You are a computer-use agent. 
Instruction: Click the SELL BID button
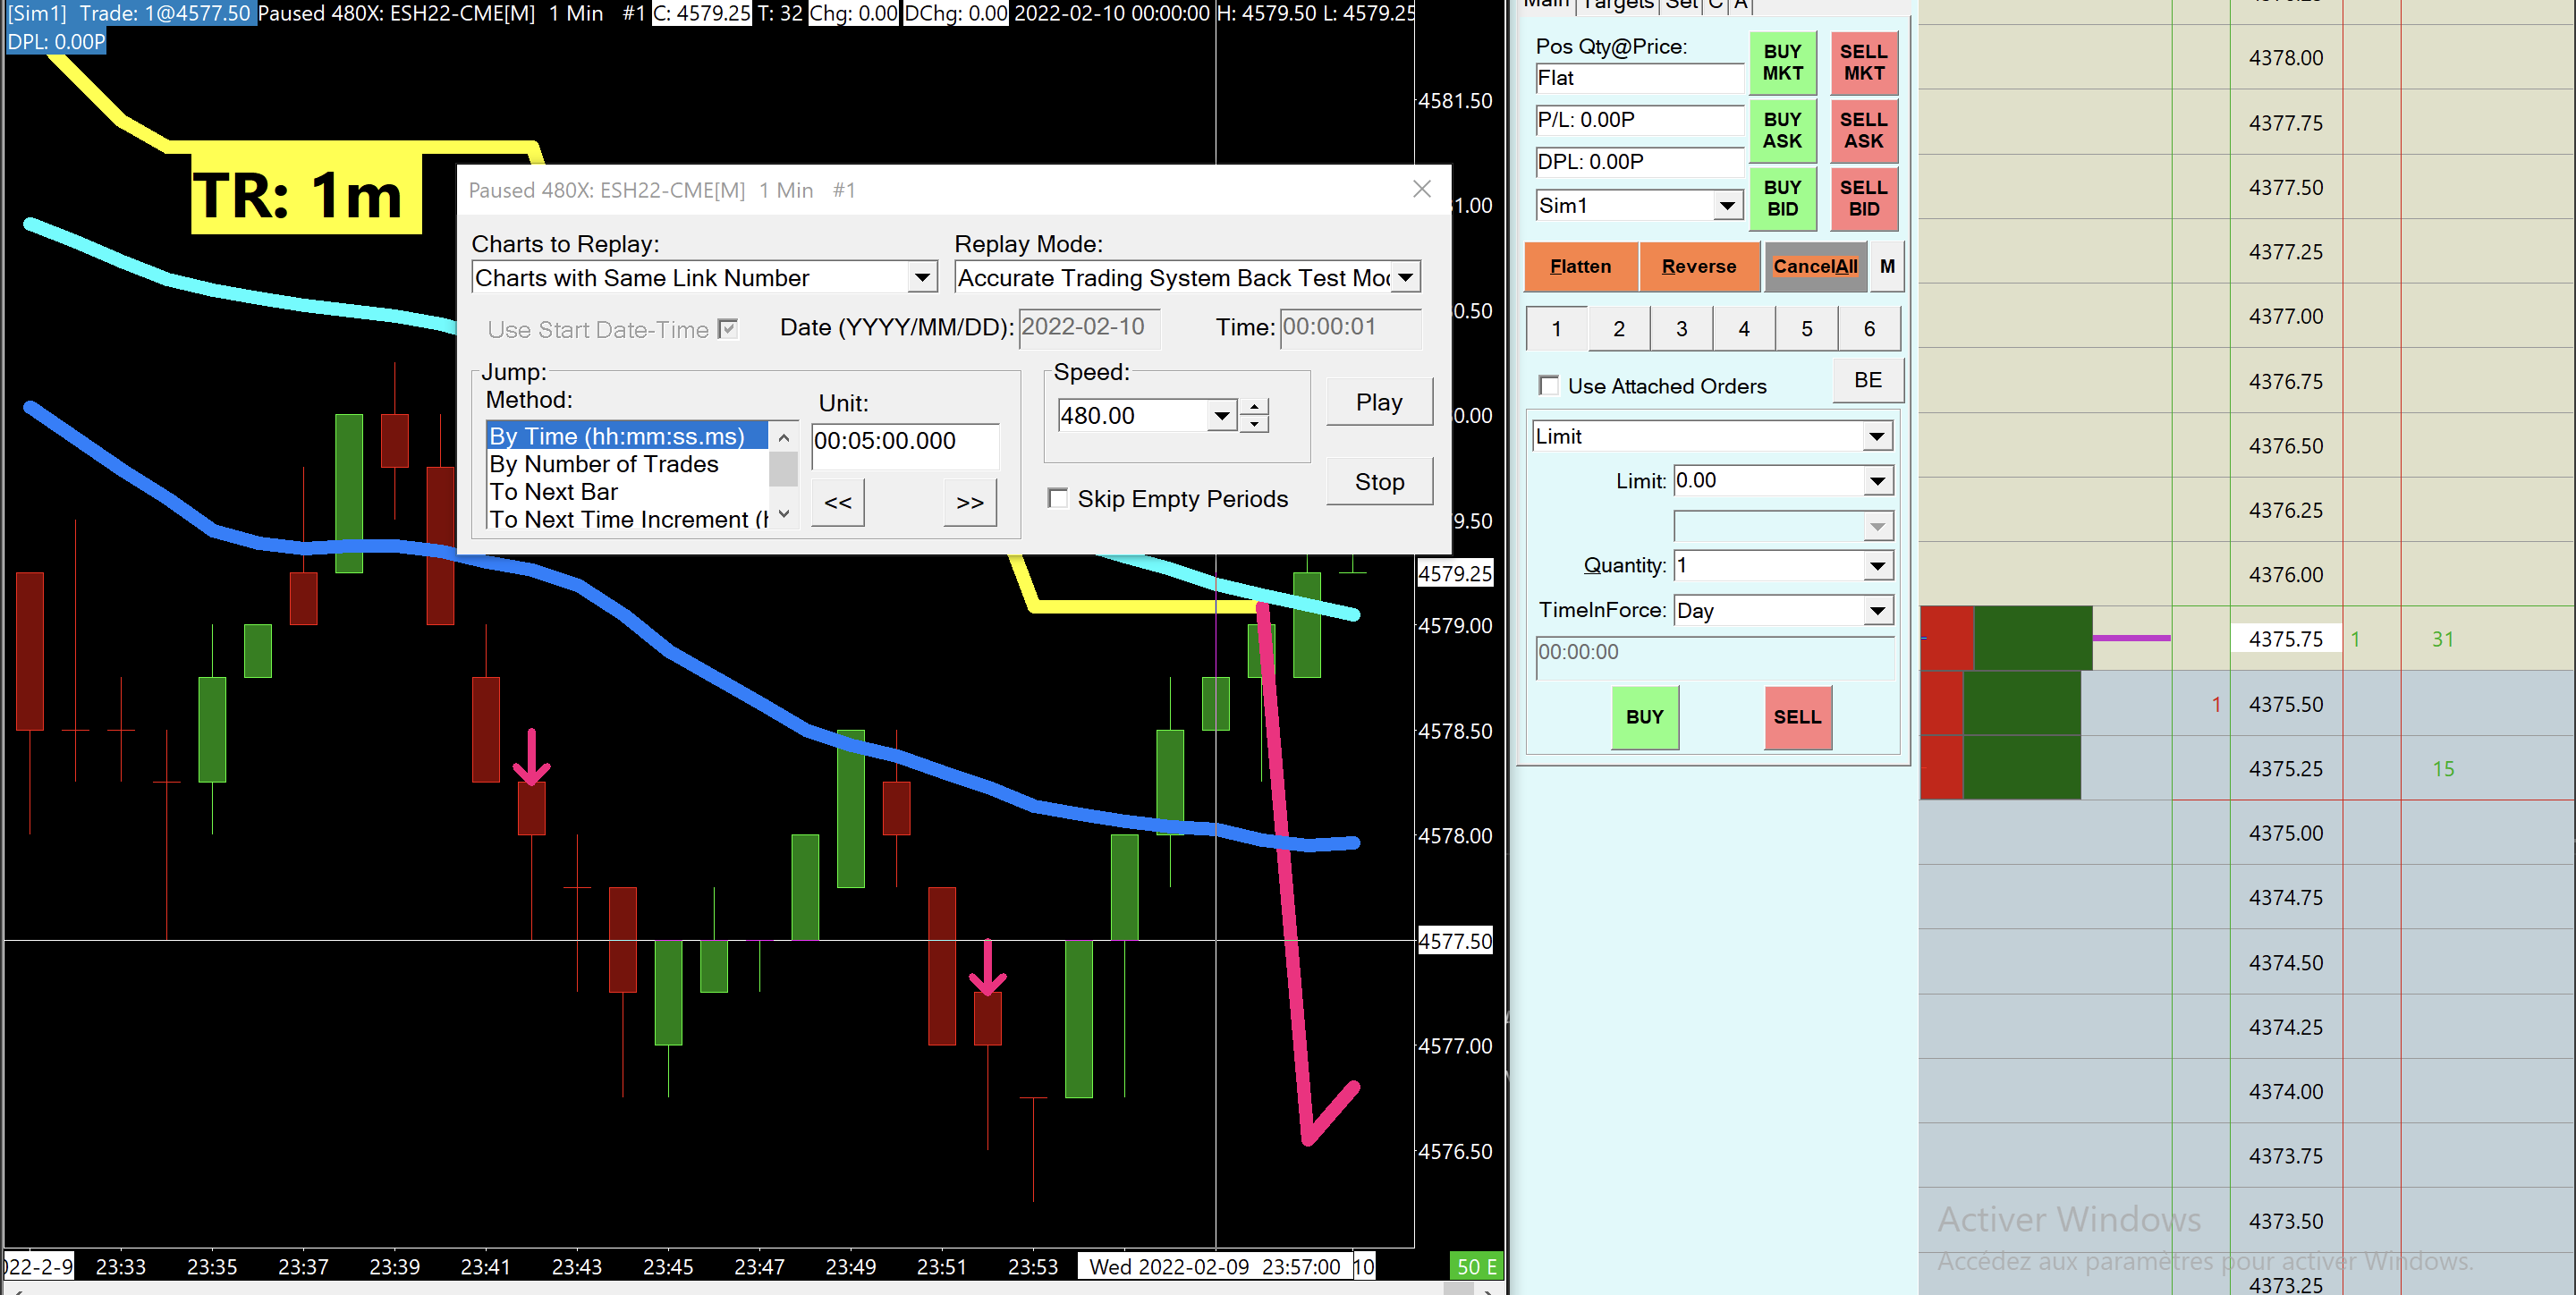[x=1863, y=198]
